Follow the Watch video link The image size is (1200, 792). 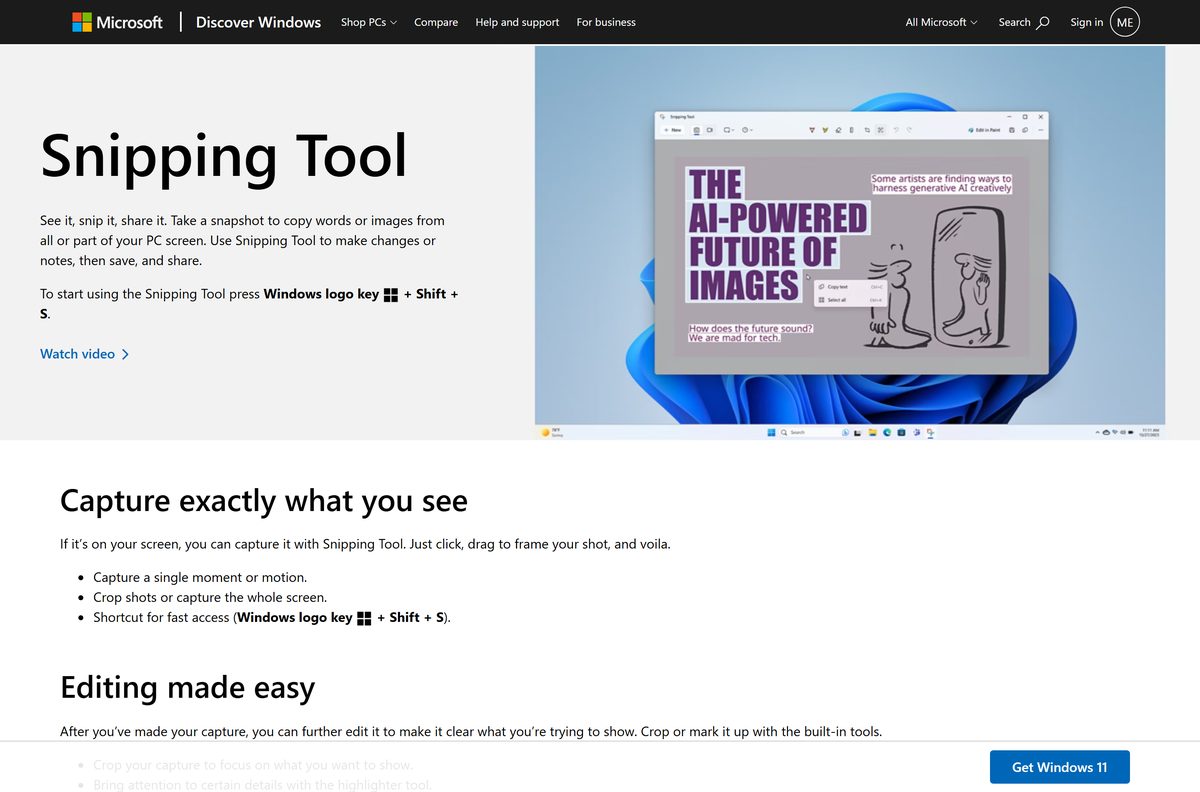(x=85, y=354)
